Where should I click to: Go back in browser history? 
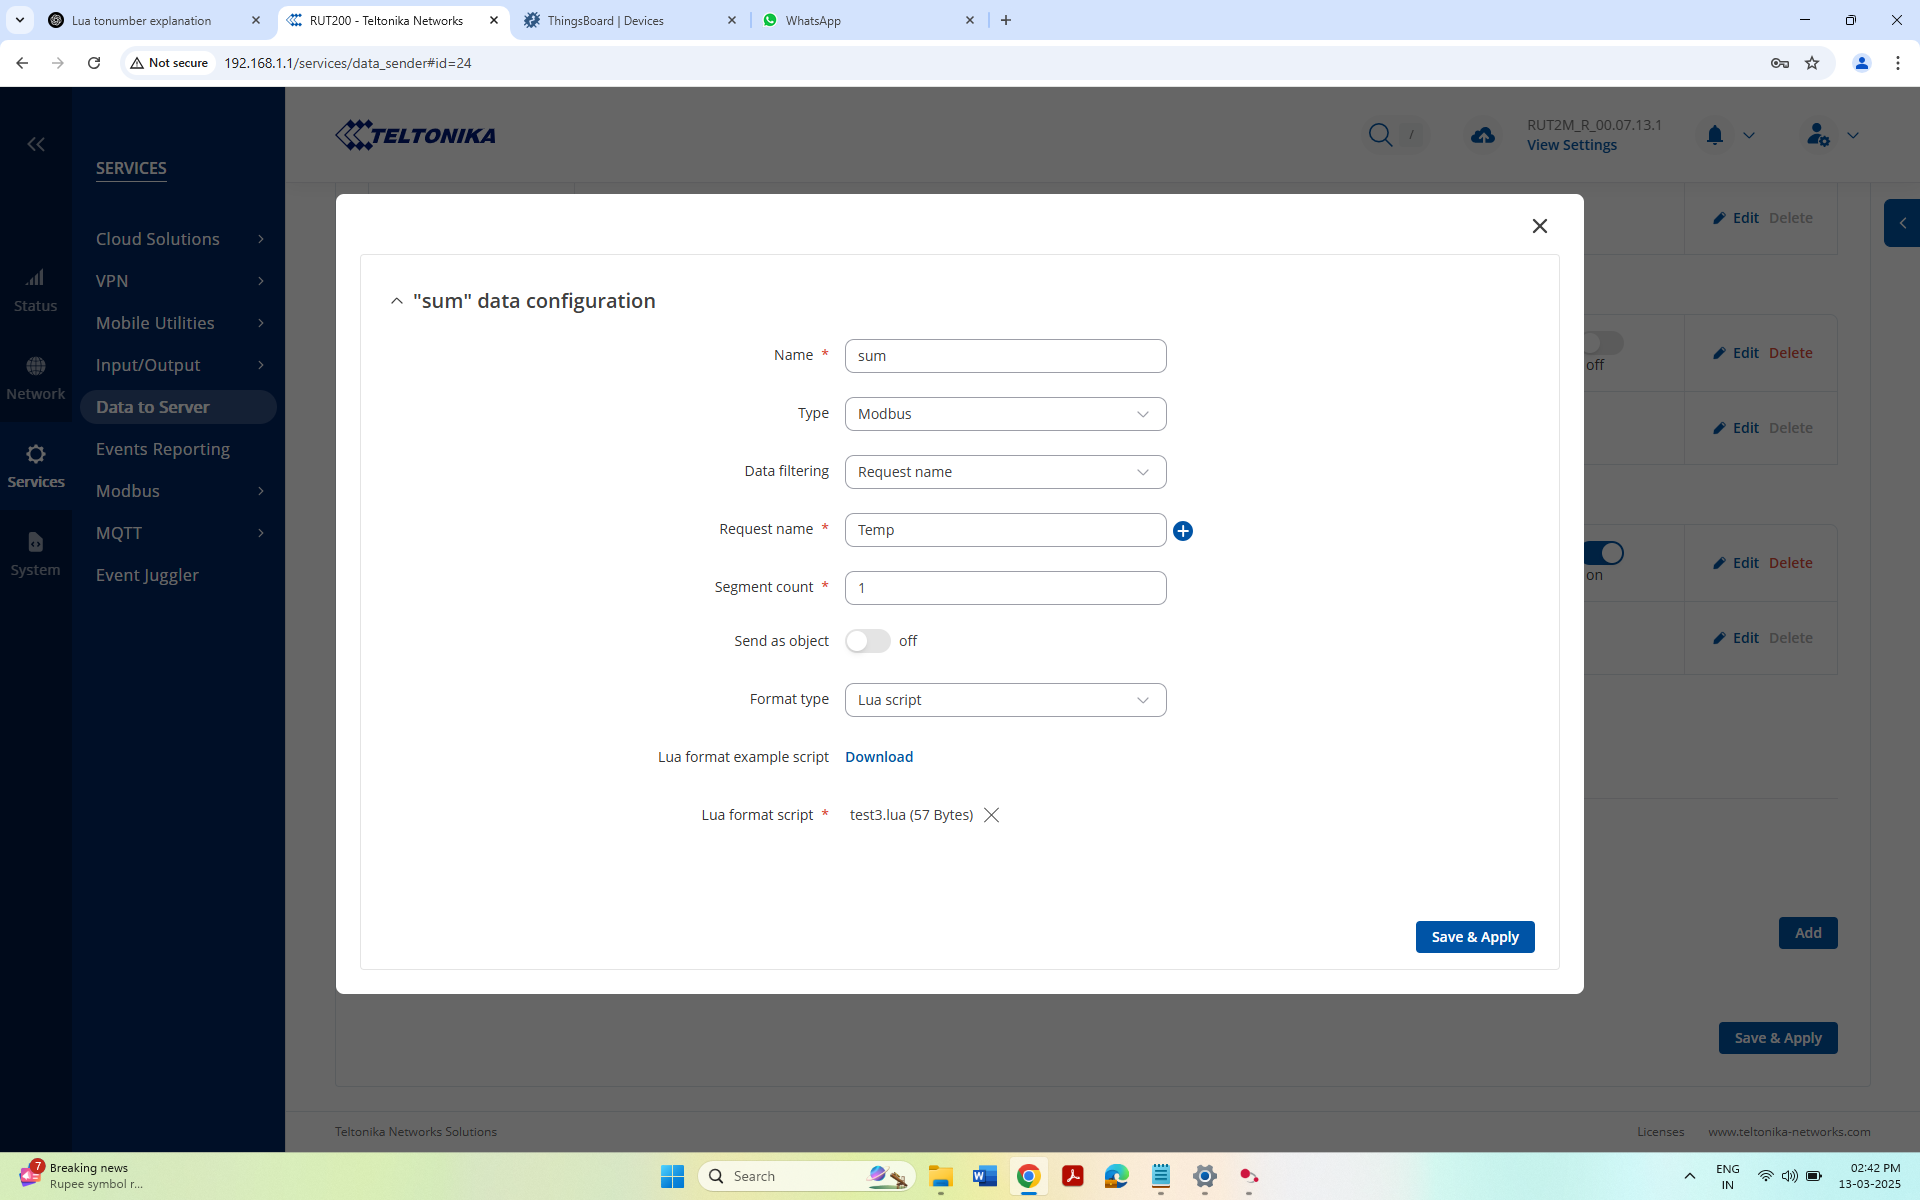(22, 63)
